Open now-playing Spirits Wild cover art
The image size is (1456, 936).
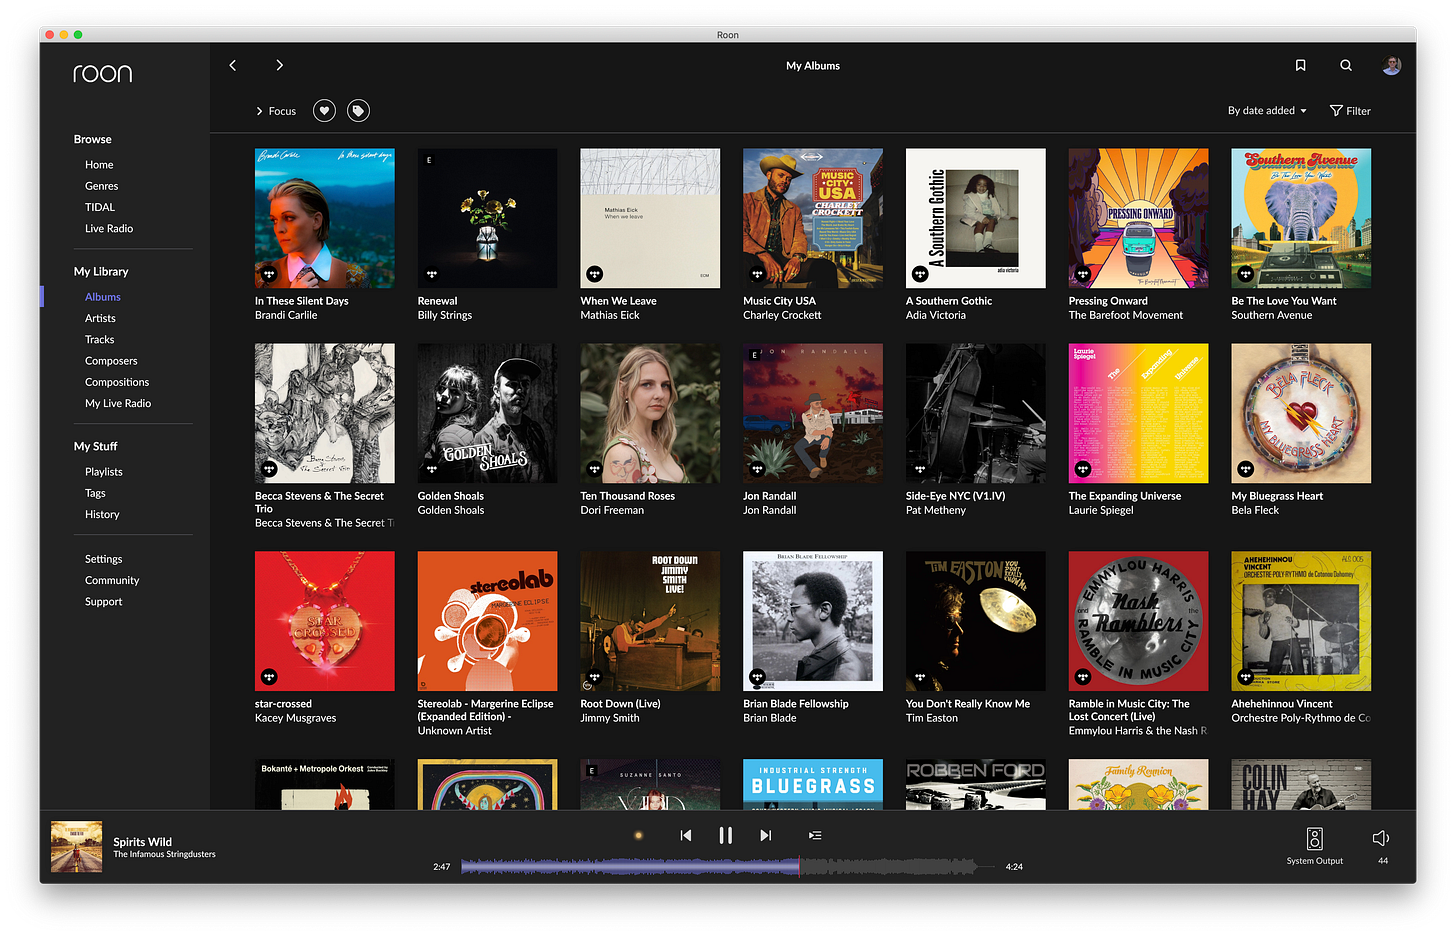(77, 847)
